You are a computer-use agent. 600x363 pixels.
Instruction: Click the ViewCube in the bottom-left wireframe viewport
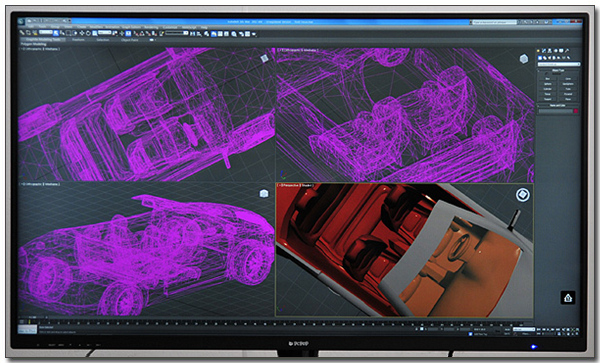(264, 194)
